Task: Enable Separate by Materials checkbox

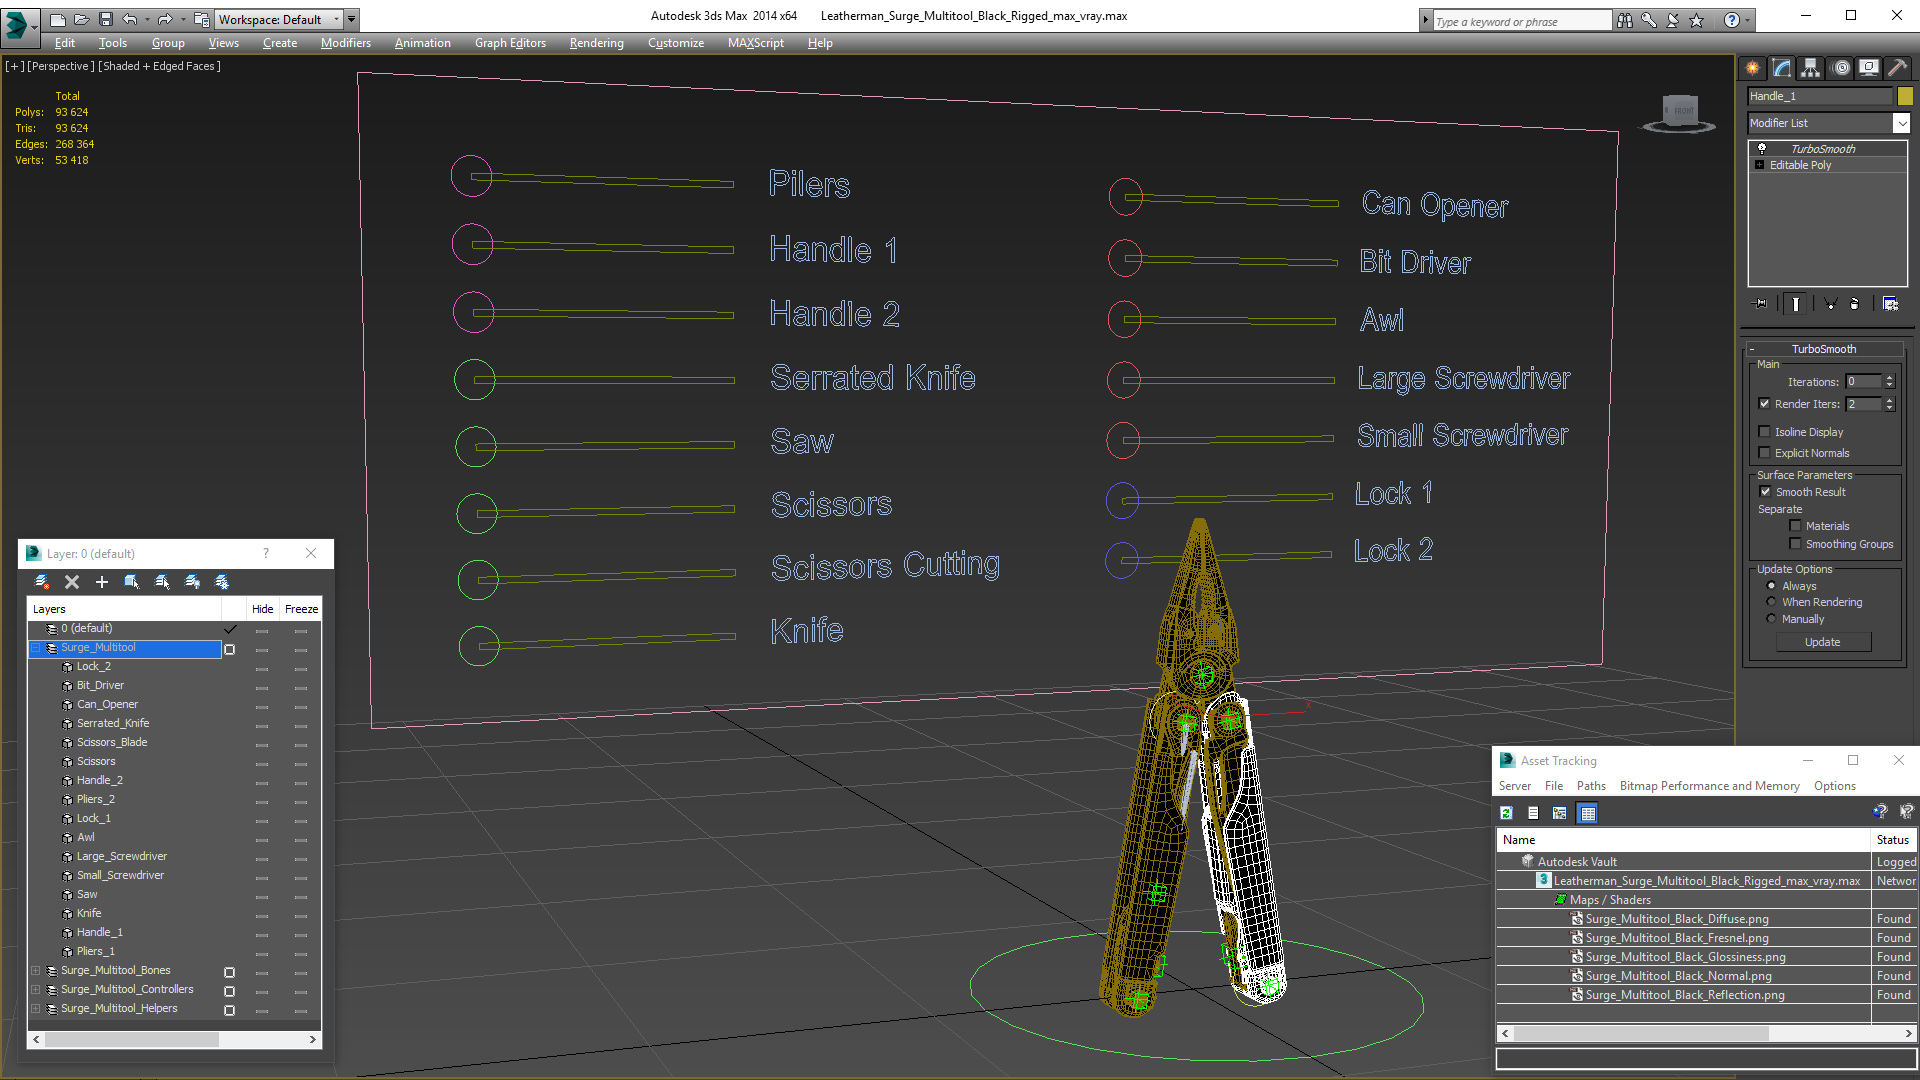Action: point(1796,526)
